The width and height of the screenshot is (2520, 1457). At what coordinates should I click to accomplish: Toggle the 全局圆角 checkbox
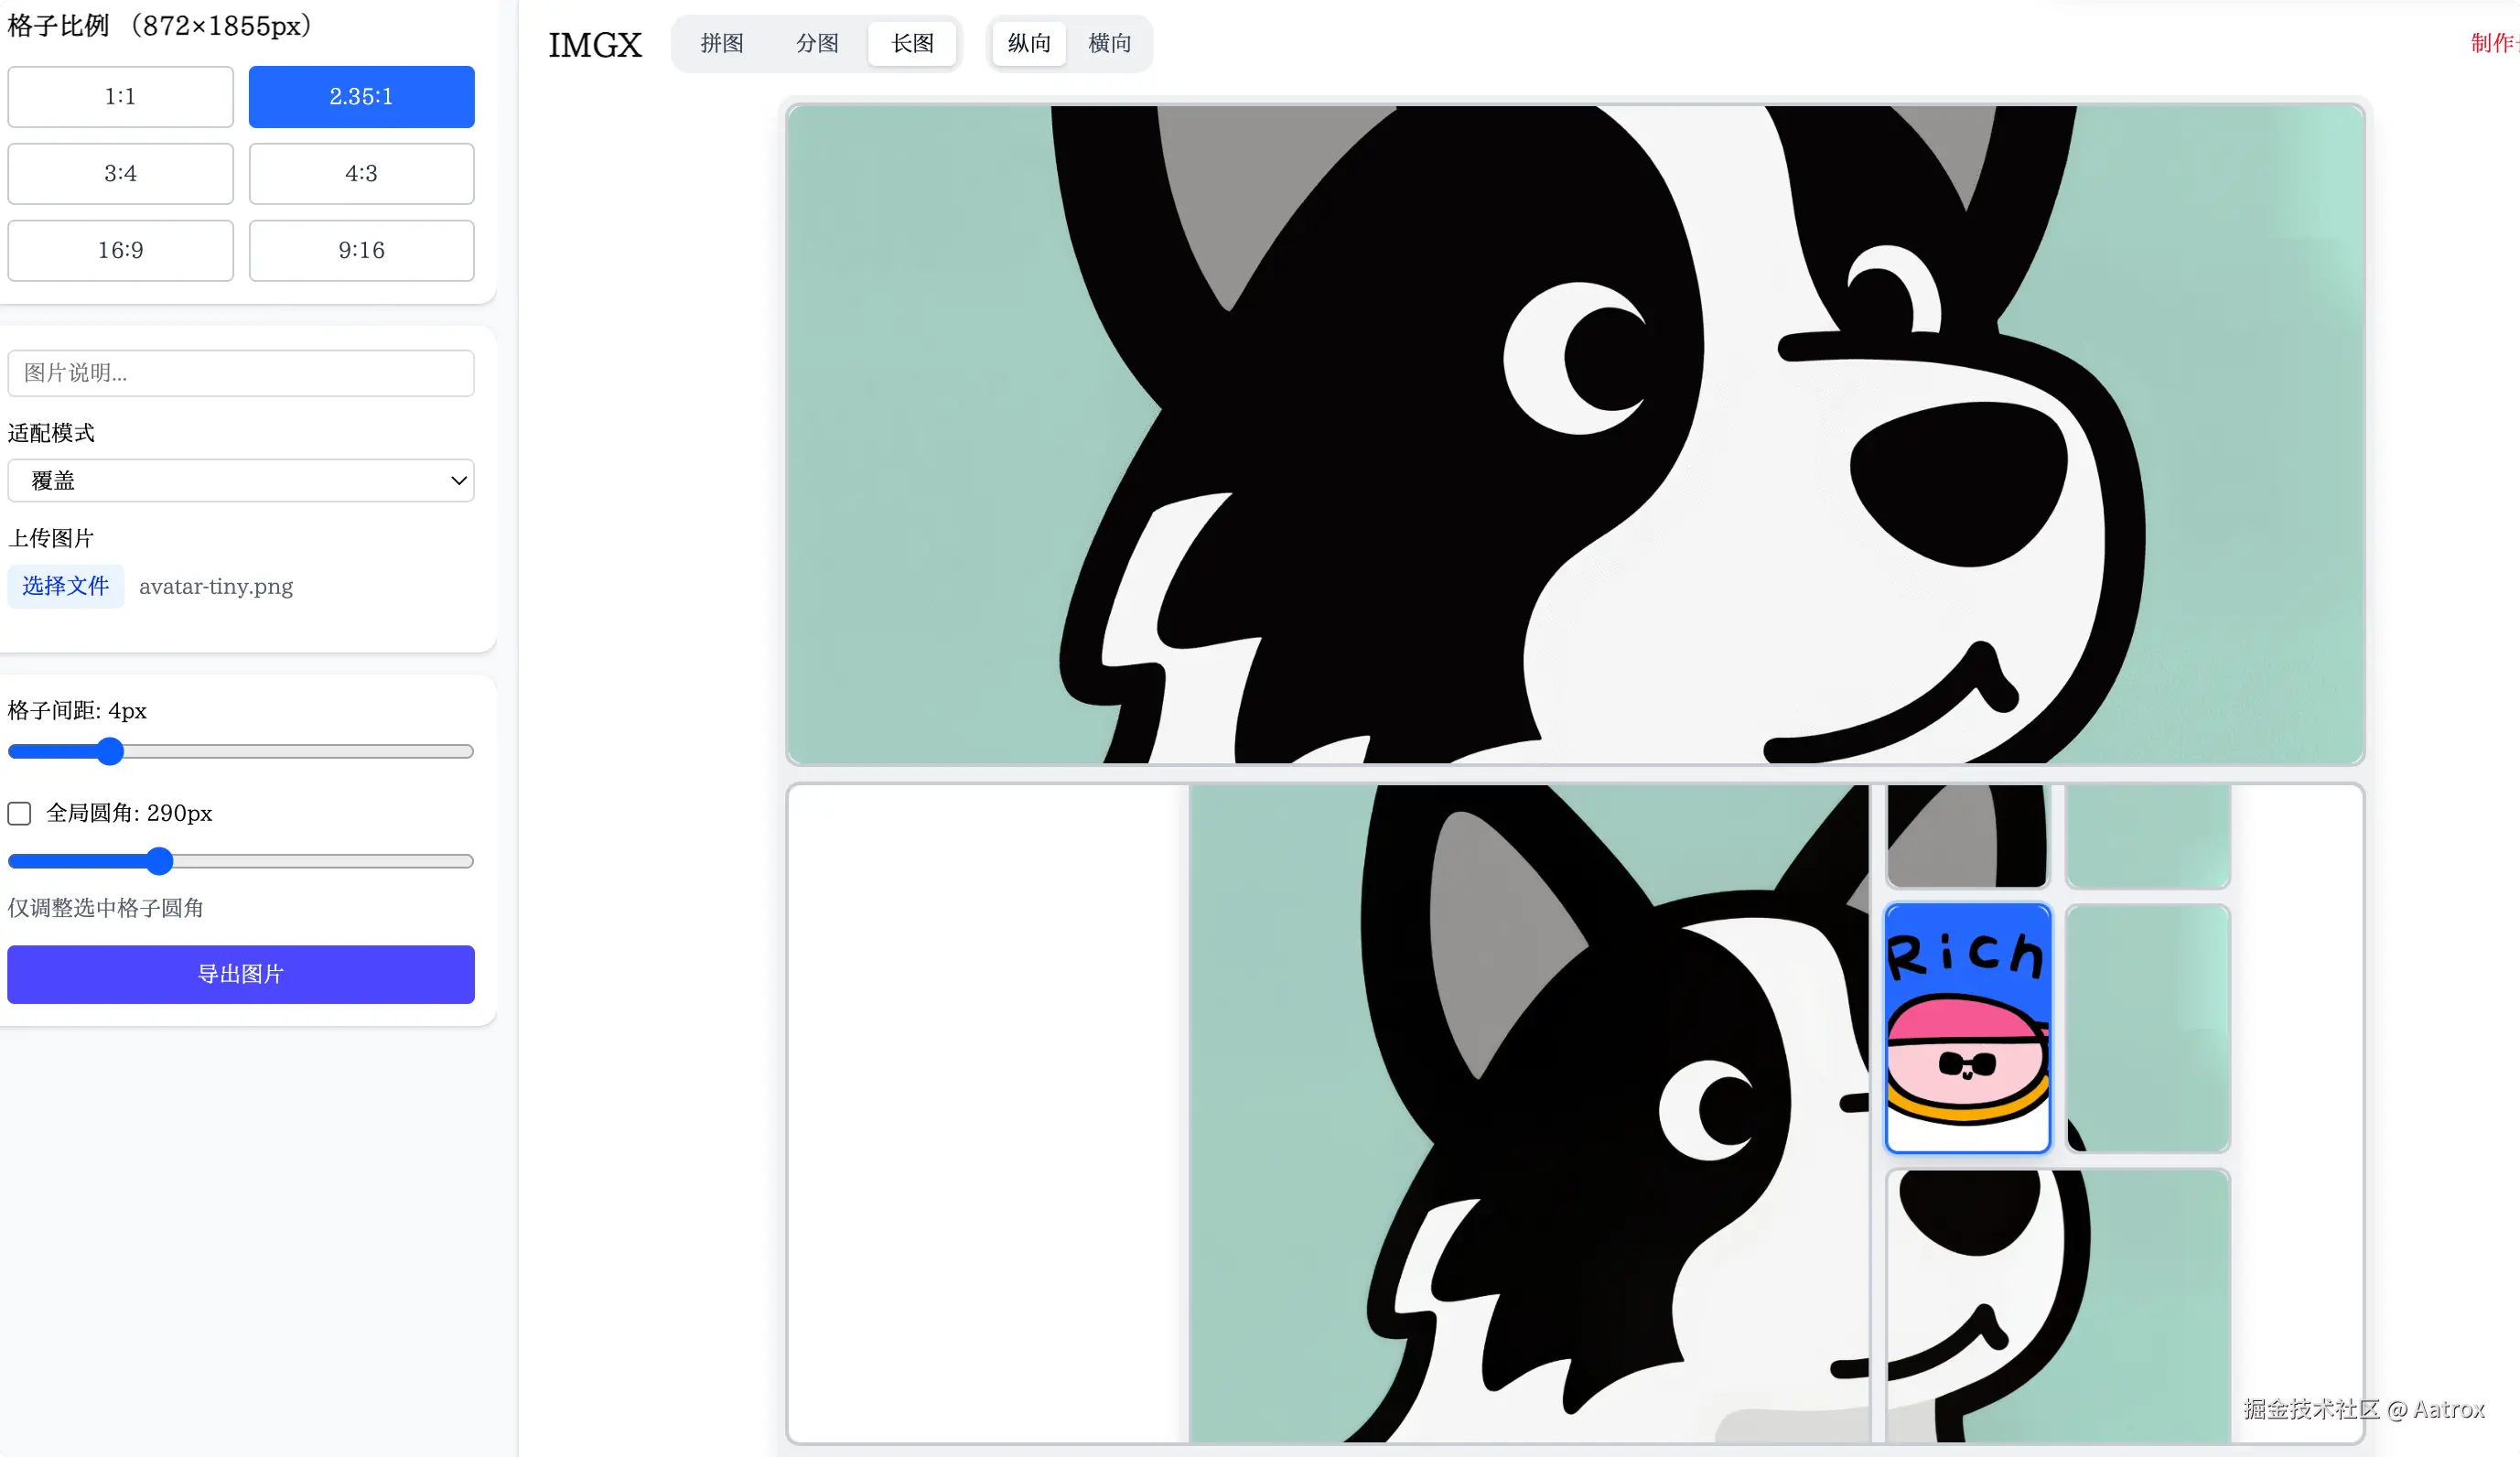20,813
